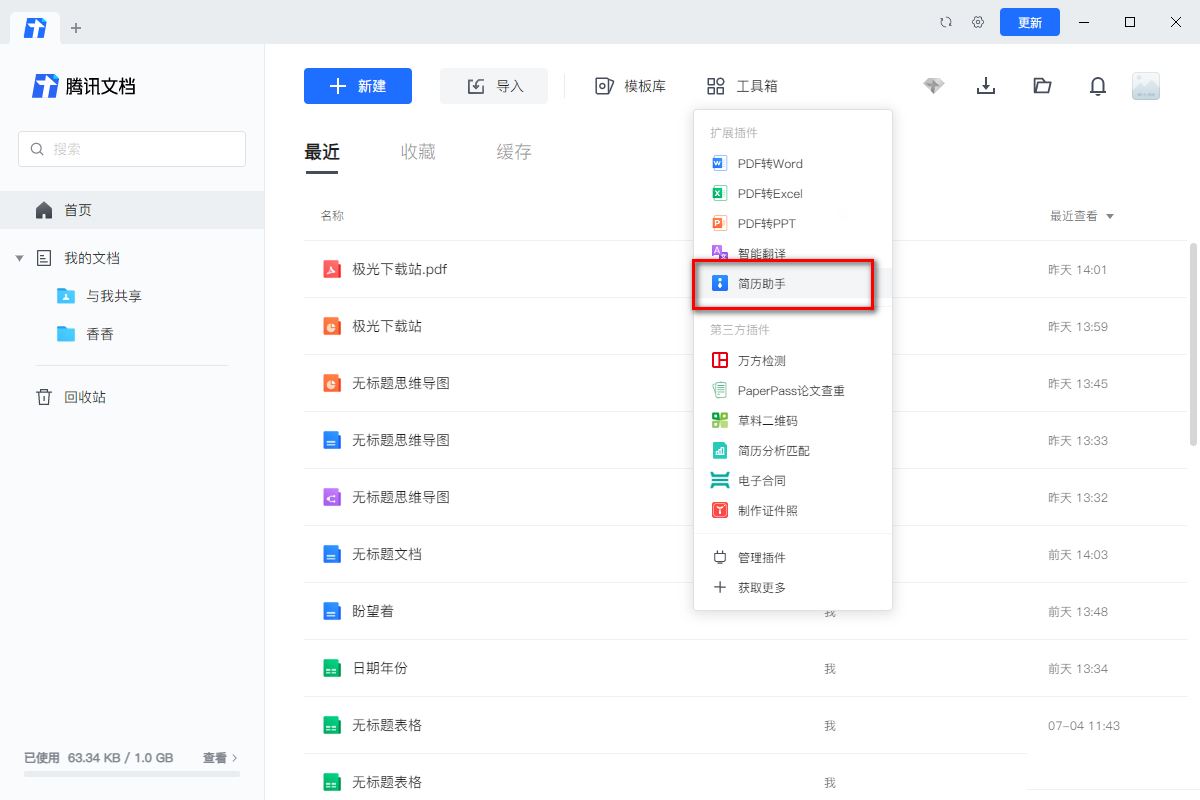The image size is (1200, 800).
Task: Click the 导入 button
Action: click(494, 86)
